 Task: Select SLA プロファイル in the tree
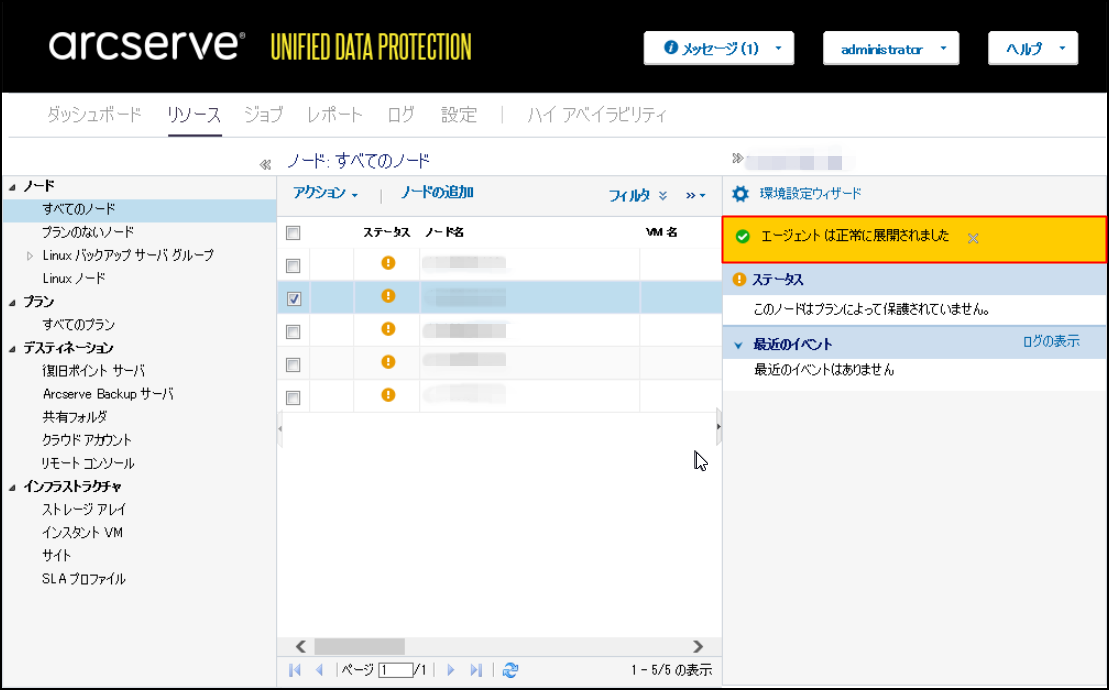pyautogui.click(x=83, y=579)
